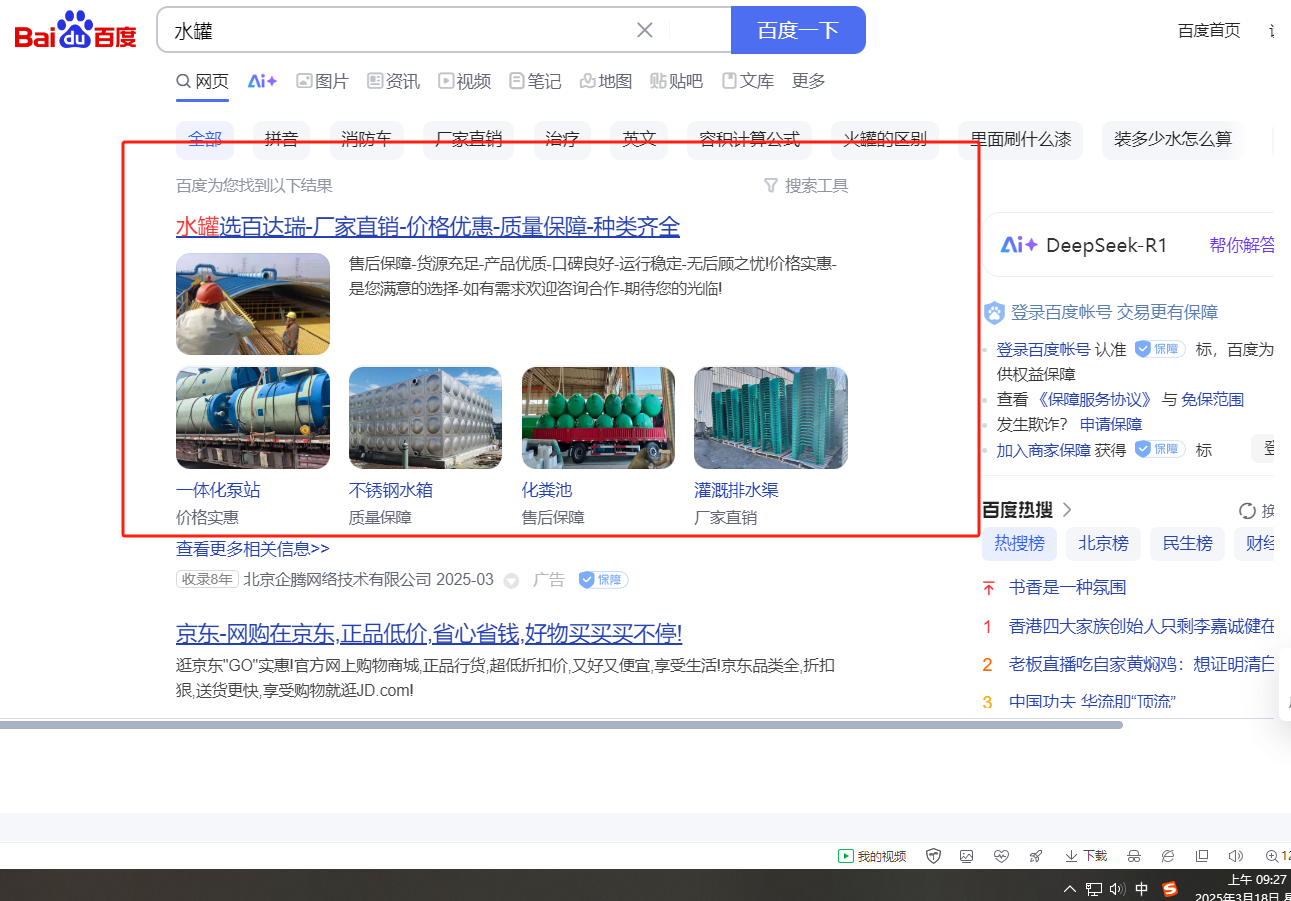1291x901 pixels.
Task: Click the Sogou input method tray icon
Action: coord(1170,889)
